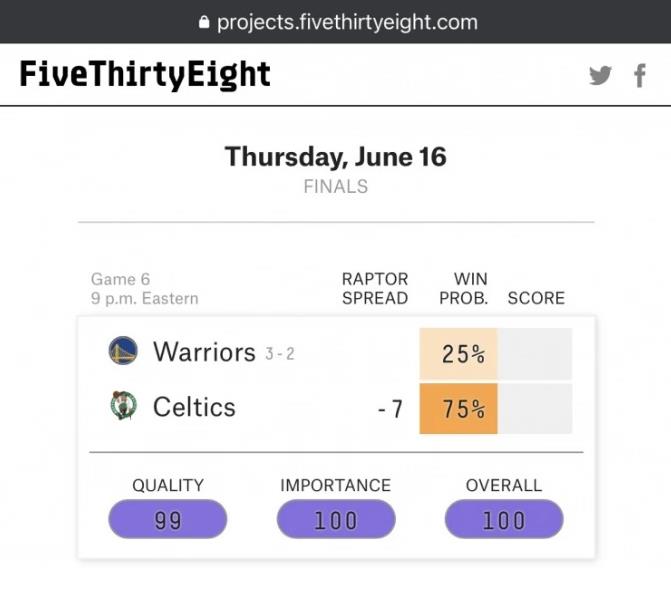Click the projects.fivethirtyeight.com URL text
Screen dimensions: 671x593
click(347, 22)
